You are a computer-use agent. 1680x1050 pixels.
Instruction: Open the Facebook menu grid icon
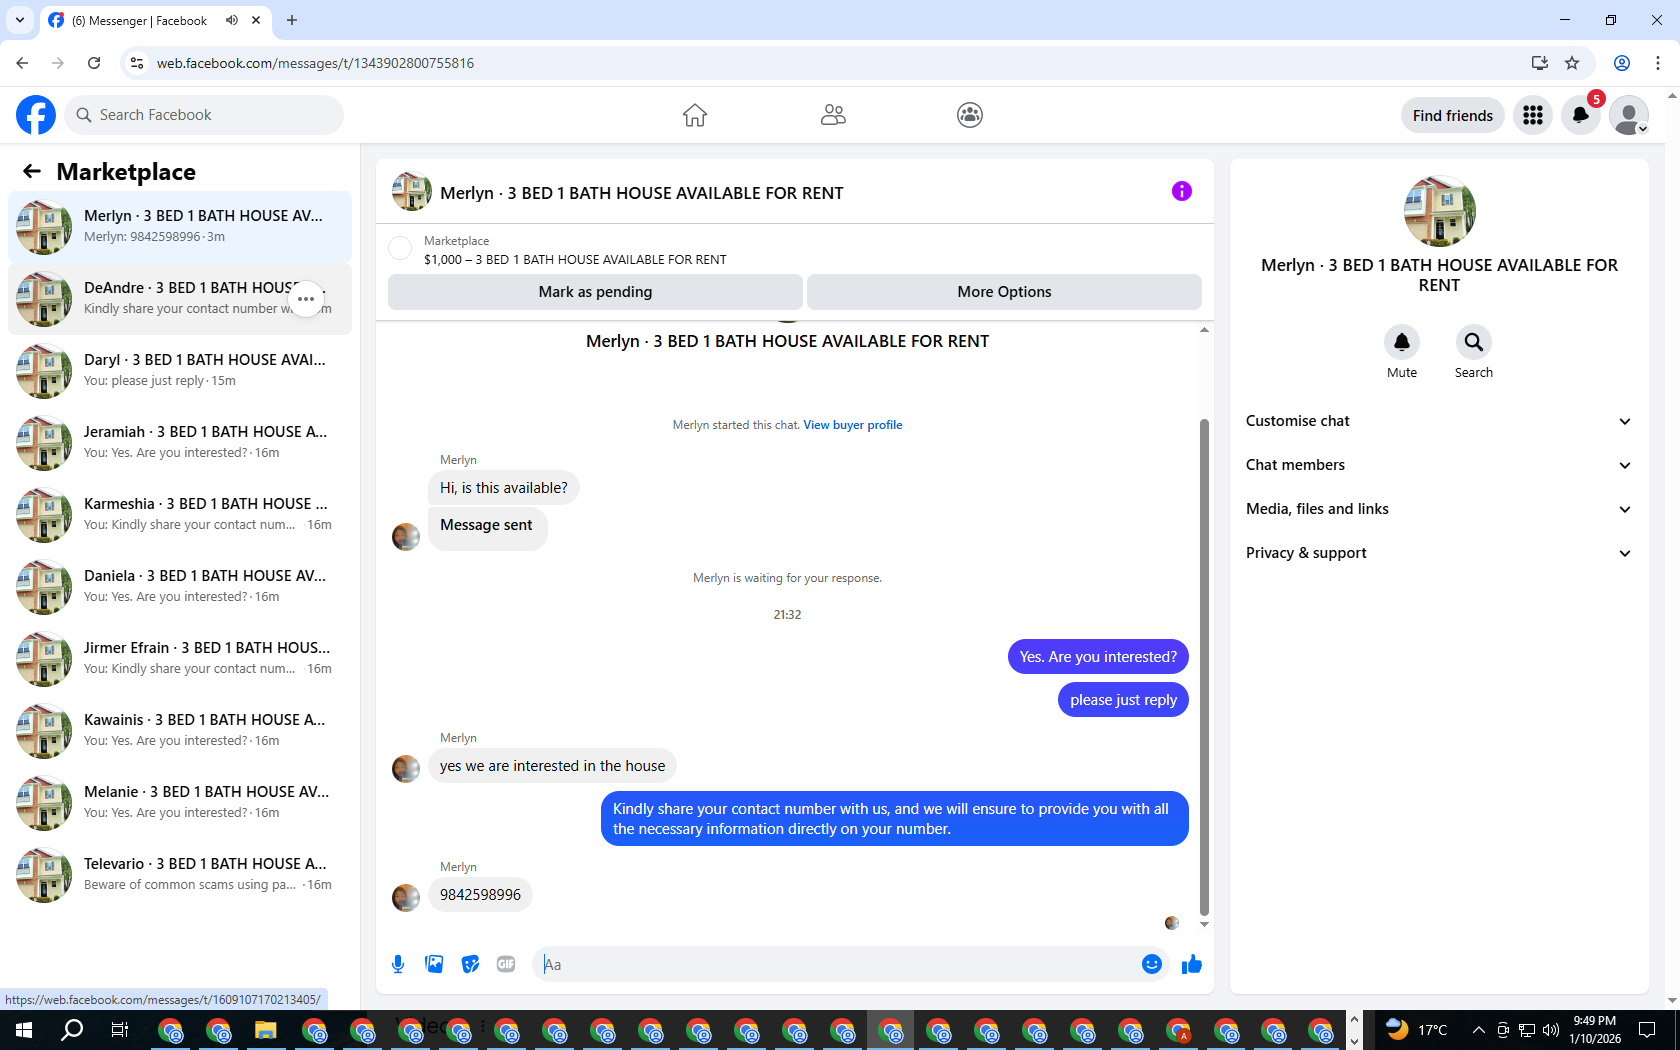click(x=1533, y=115)
